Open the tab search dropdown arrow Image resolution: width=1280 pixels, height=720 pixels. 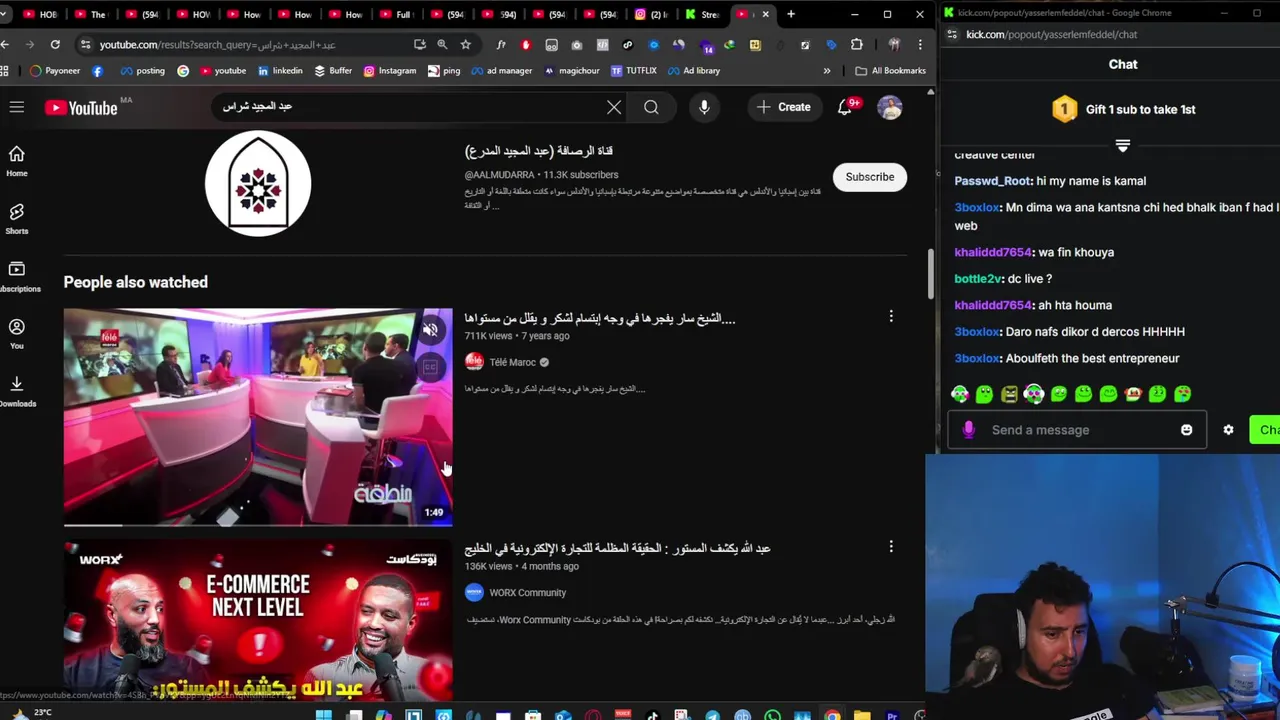tap(5, 14)
